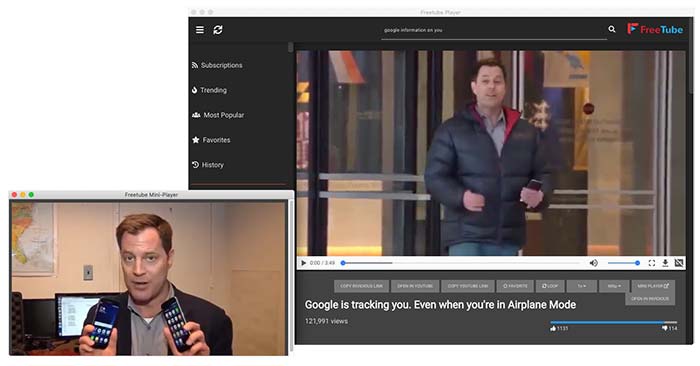Open the hamburger menu icon
This screenshot has width=700, height=366.
(200, 30)
